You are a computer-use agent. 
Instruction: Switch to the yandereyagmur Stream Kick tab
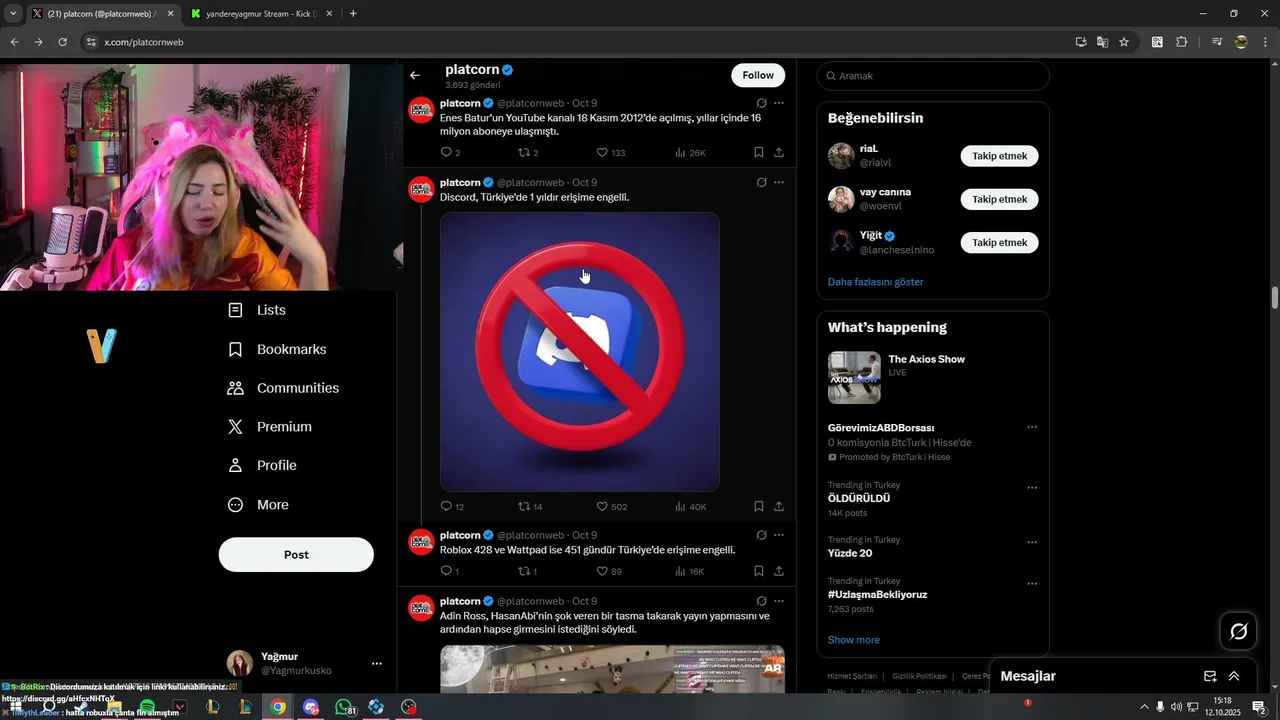pyautogui.click(x=262, y=14)
